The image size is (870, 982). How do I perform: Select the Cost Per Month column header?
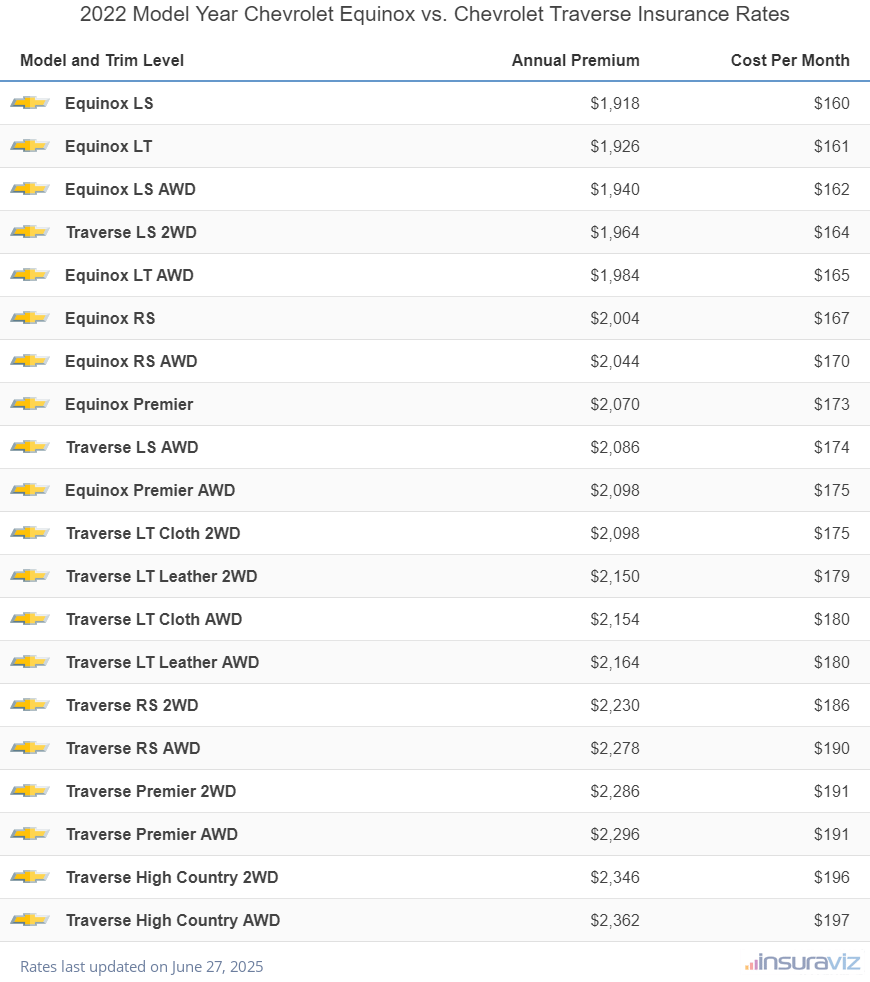pos(790,60)
